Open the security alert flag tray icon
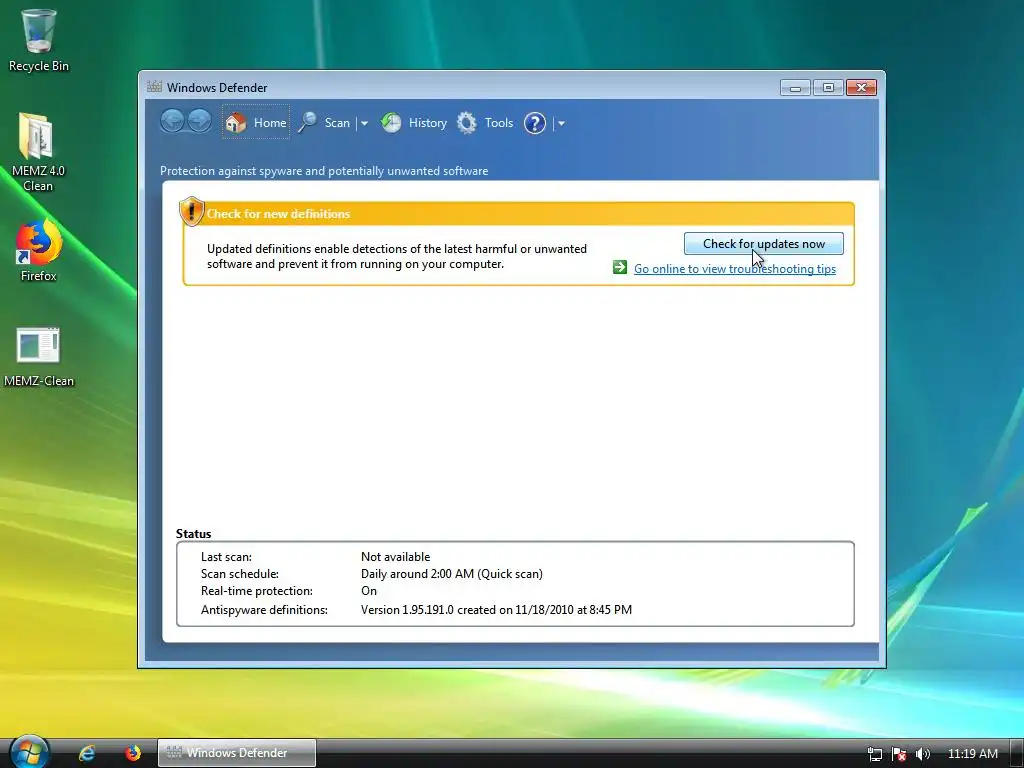The width and height of the screenshot is (1024, 768). click(x=899, y=754)
